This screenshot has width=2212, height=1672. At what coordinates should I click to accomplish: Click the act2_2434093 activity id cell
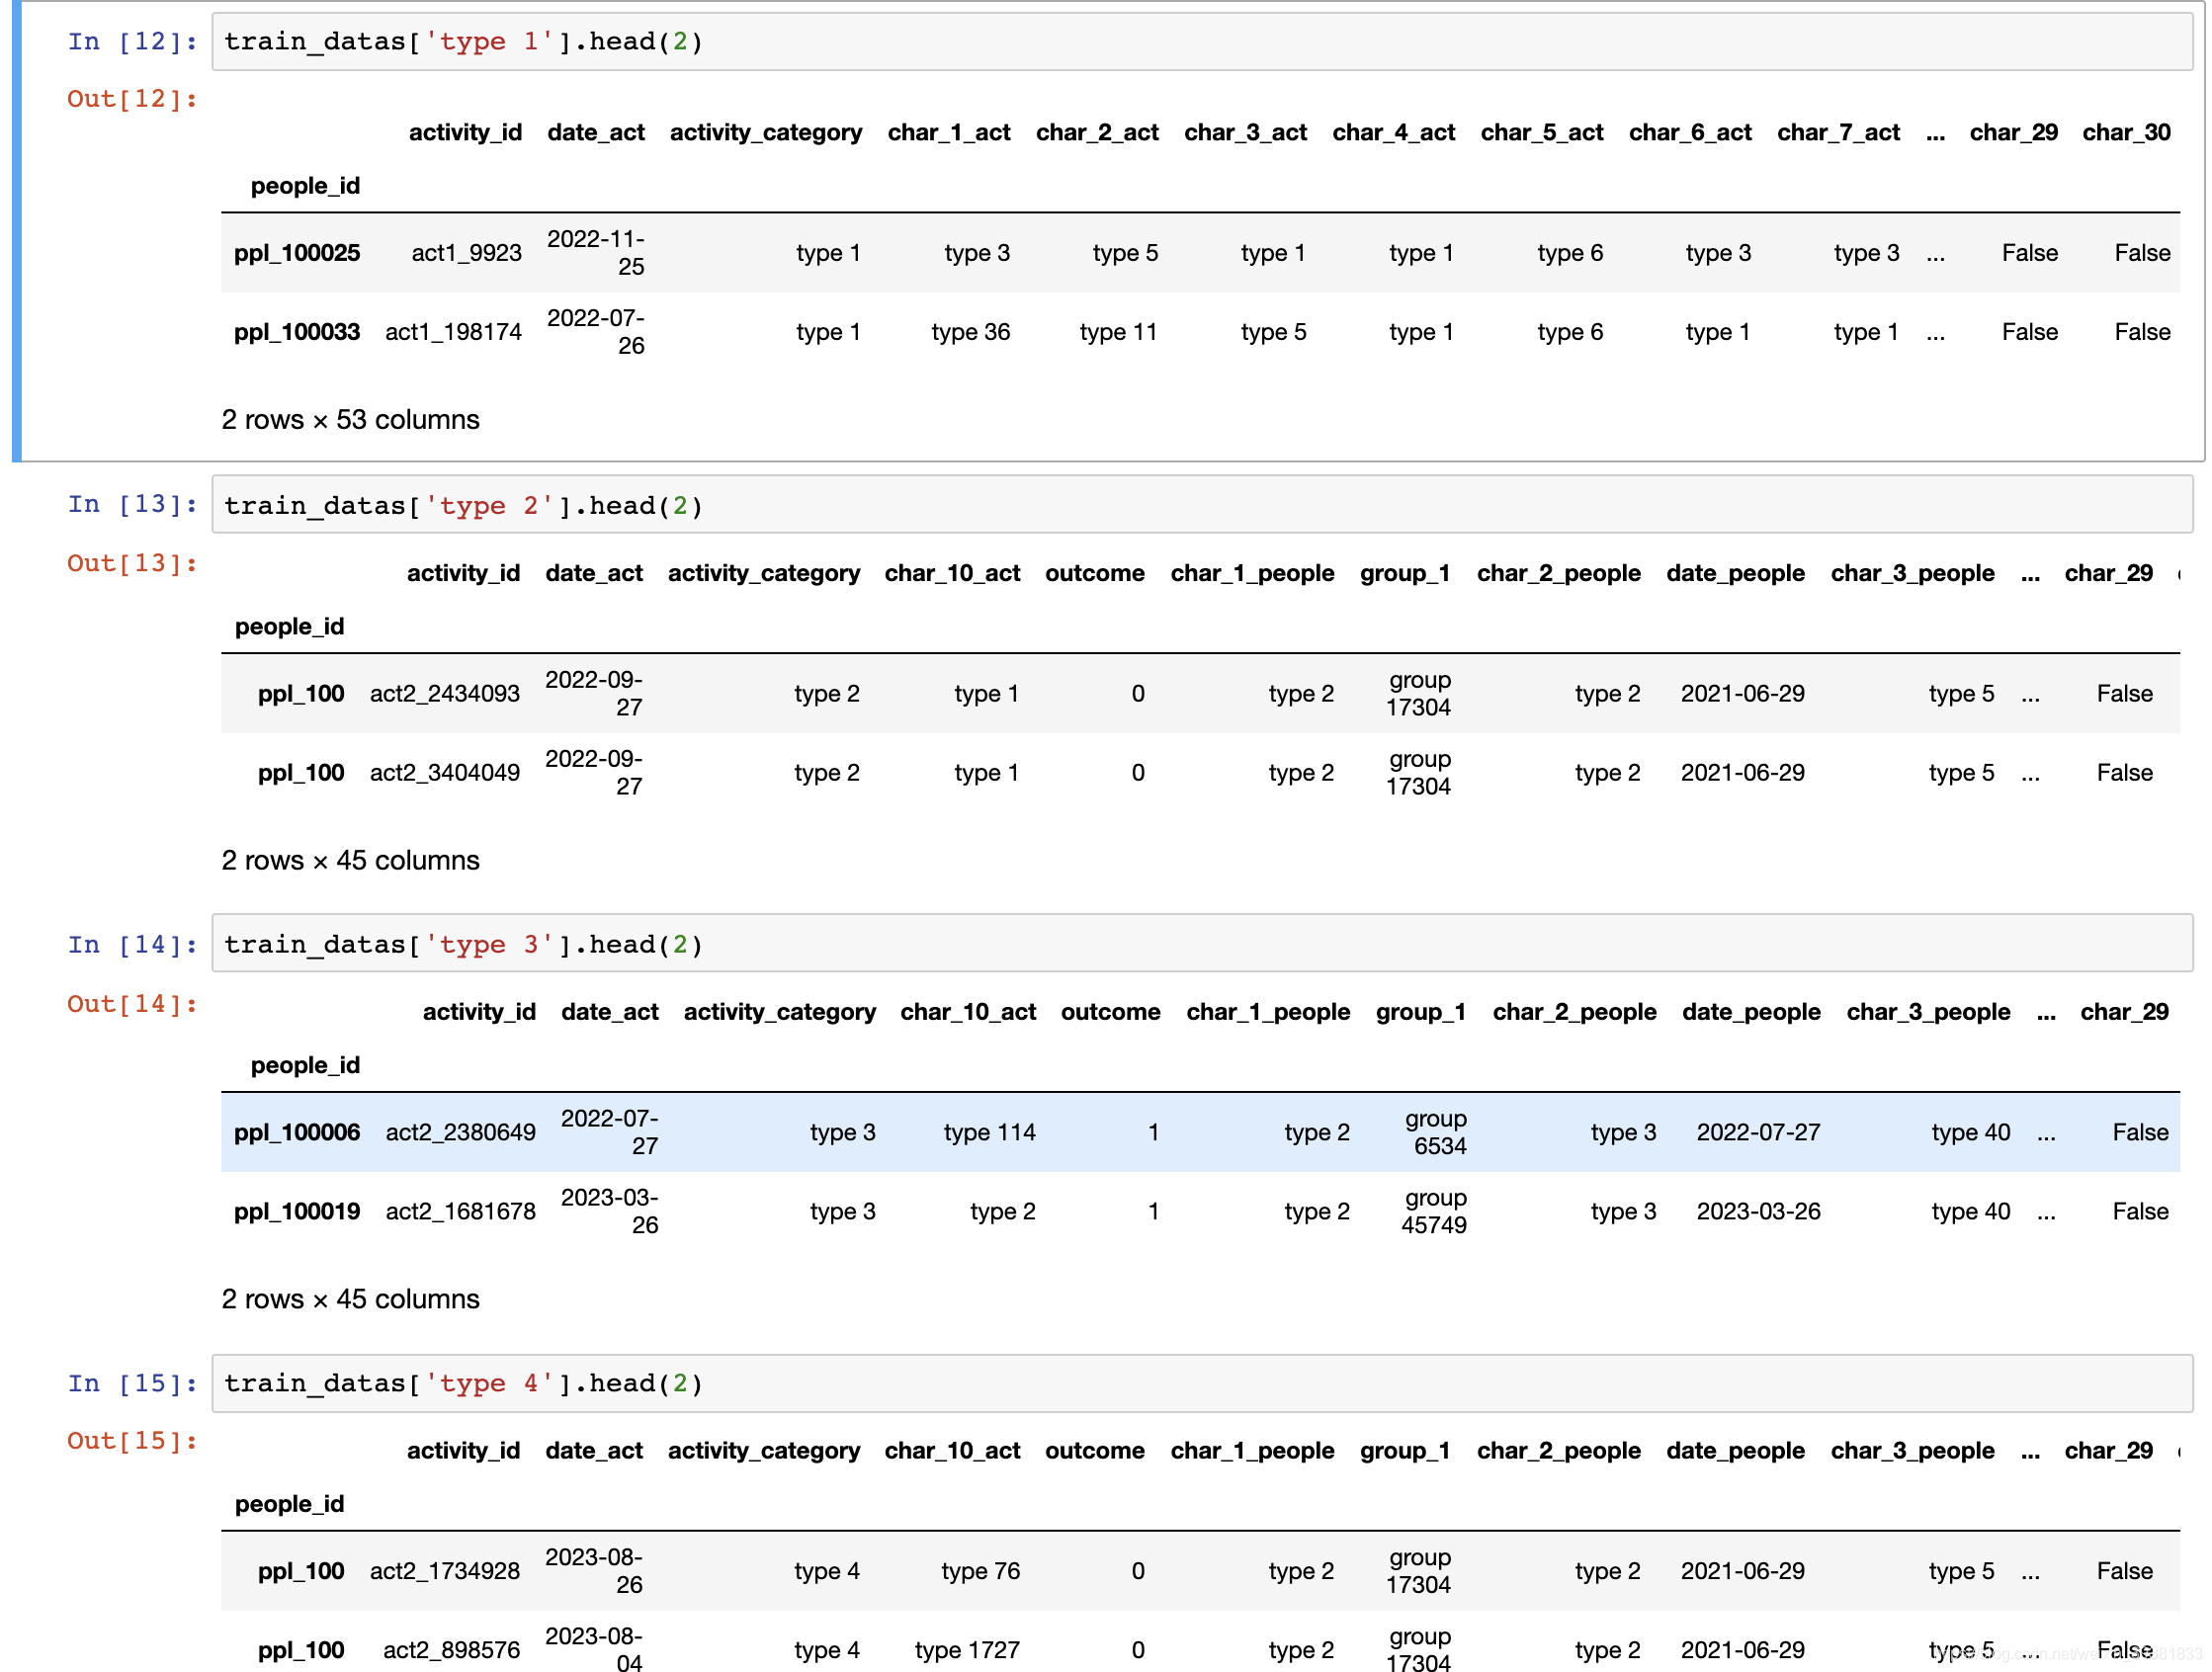[445, 694]
